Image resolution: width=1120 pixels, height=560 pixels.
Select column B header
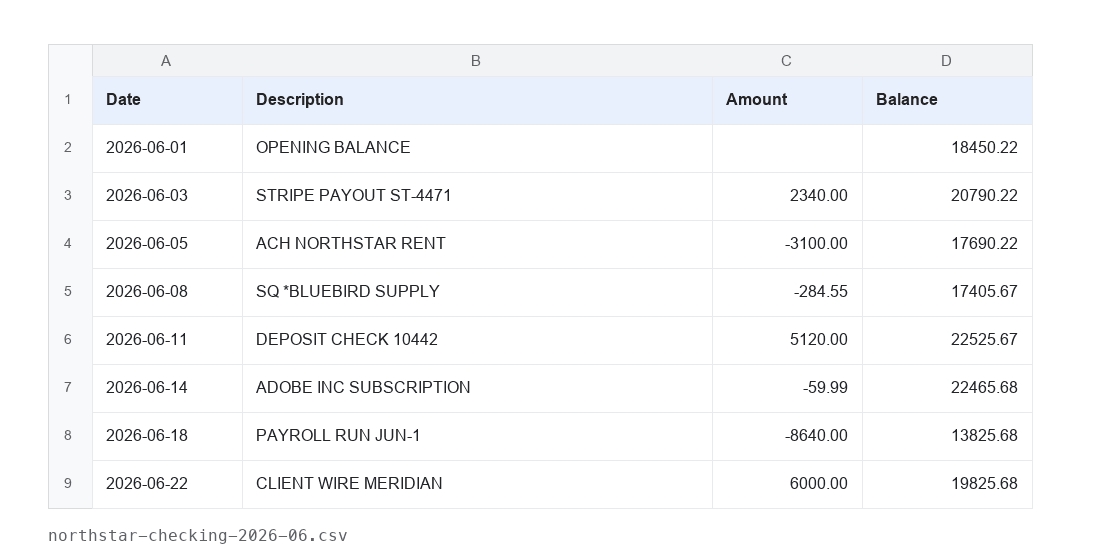477,61
